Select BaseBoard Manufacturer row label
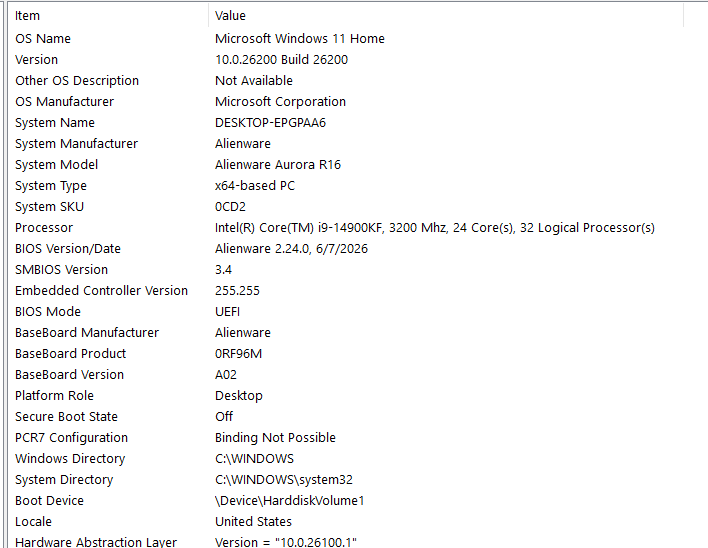The height and width of the screenshot is (548, 708). 87,333
